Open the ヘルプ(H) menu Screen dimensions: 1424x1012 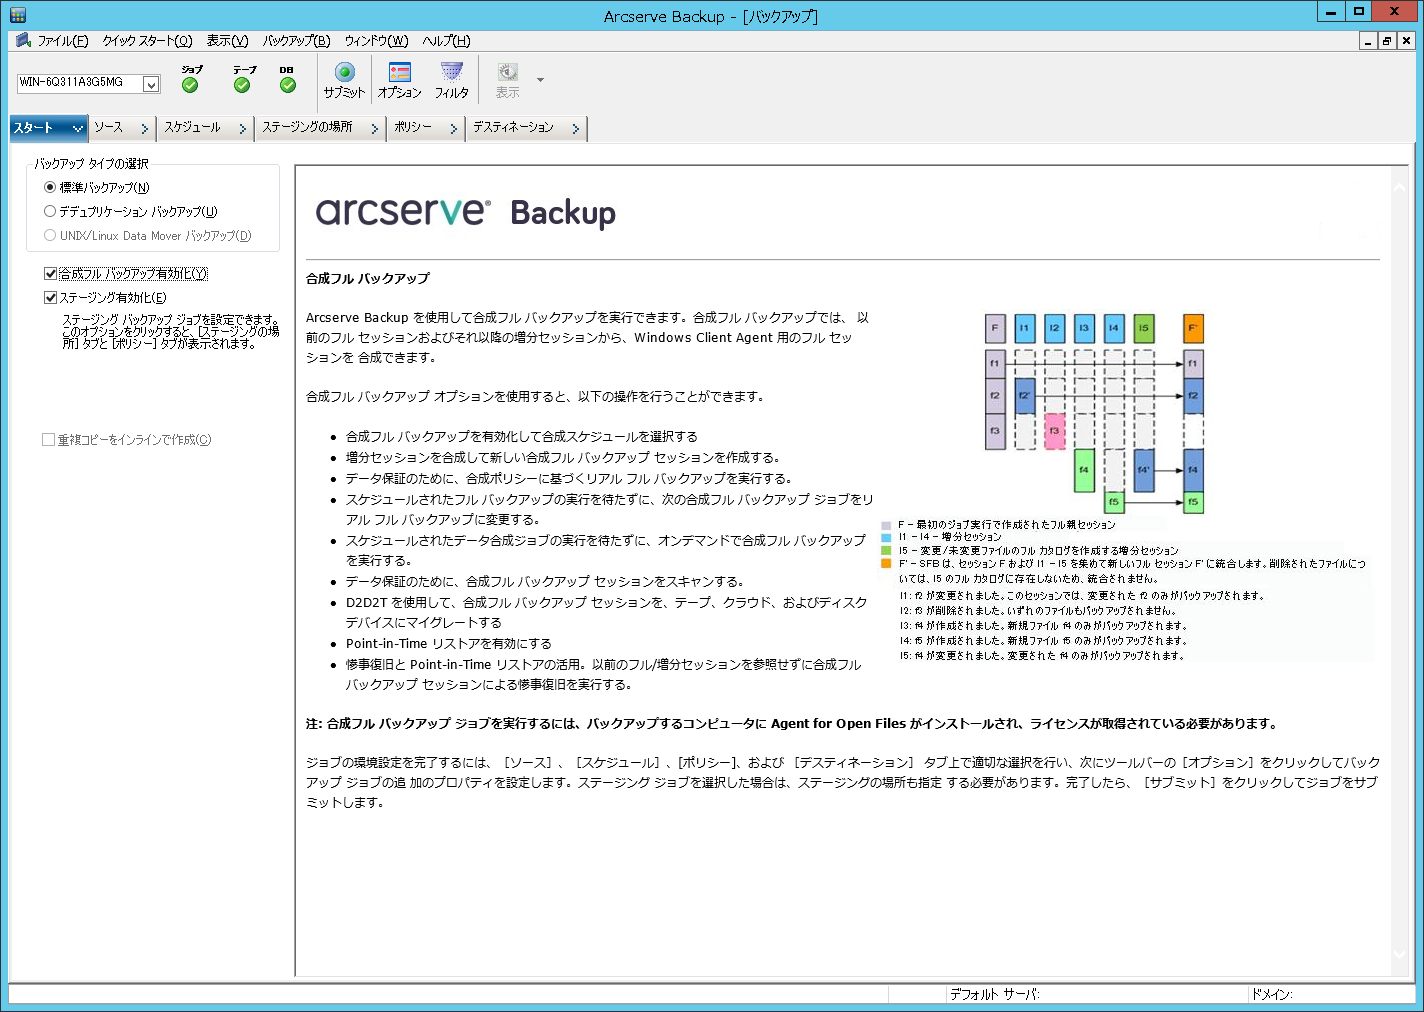point(446,41)
